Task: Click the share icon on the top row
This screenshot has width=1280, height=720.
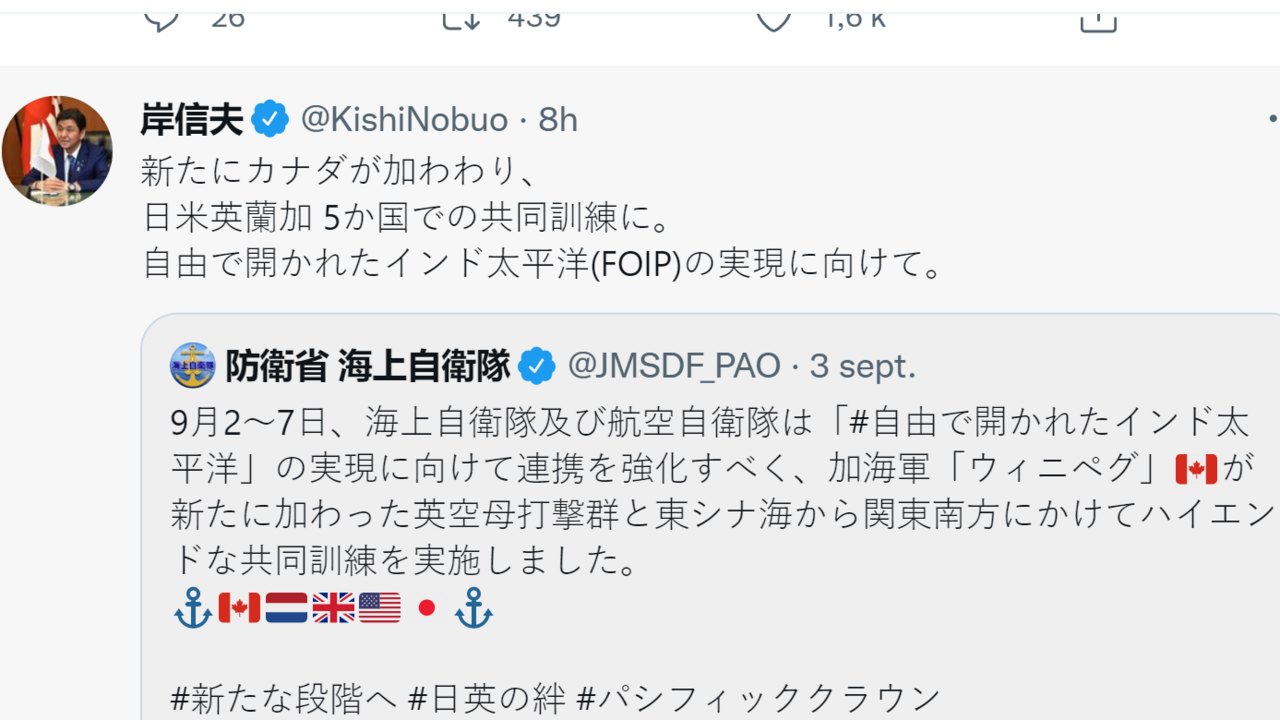Action: pos(1097,17)
